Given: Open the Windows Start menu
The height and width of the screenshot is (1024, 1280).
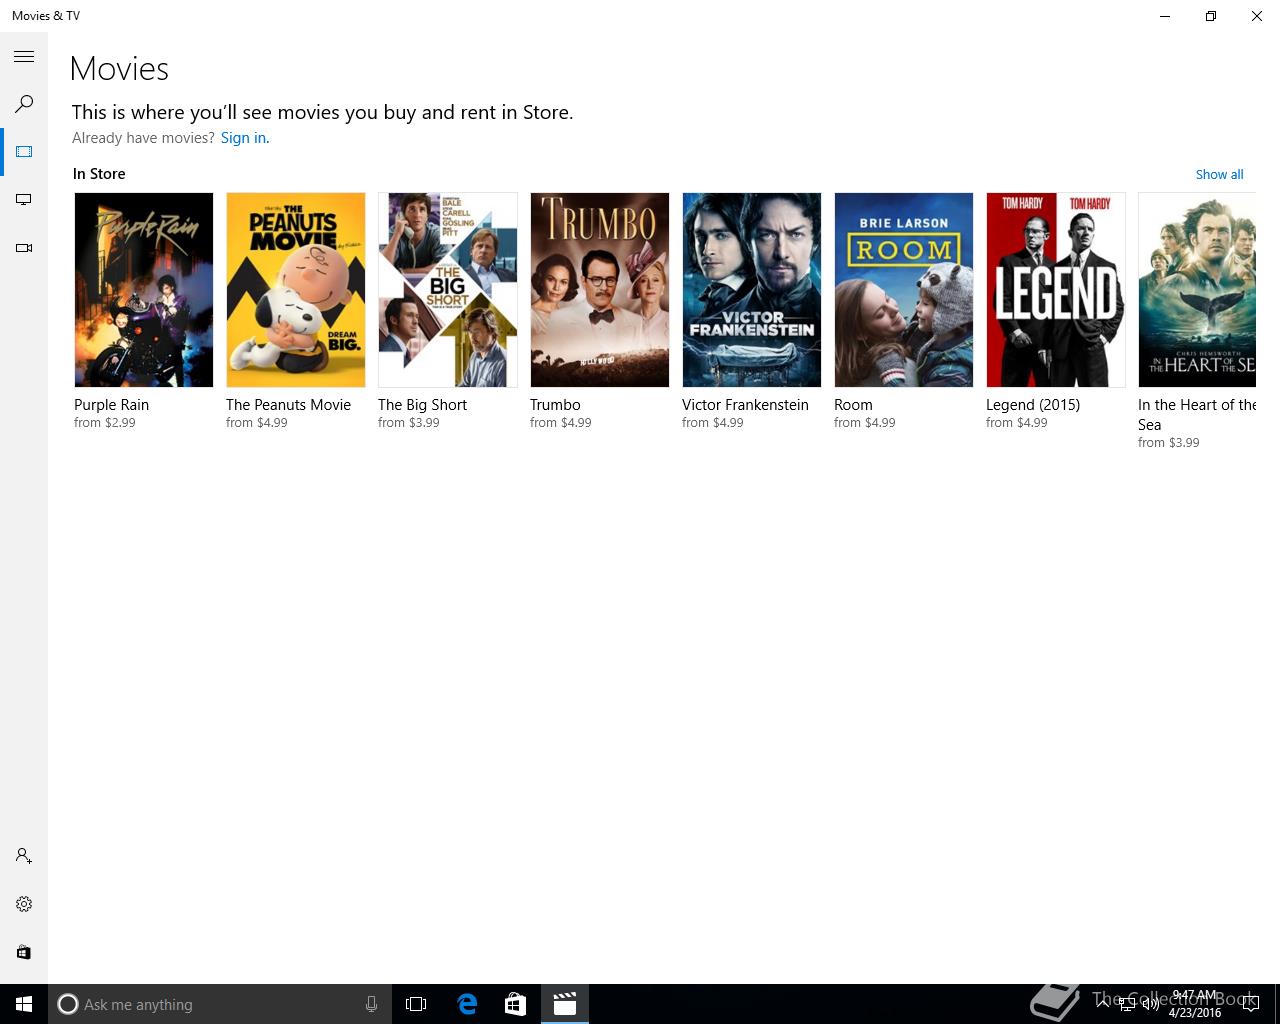Looking at the screenshot, I should pyautogui.click(x=24, y=1004).
